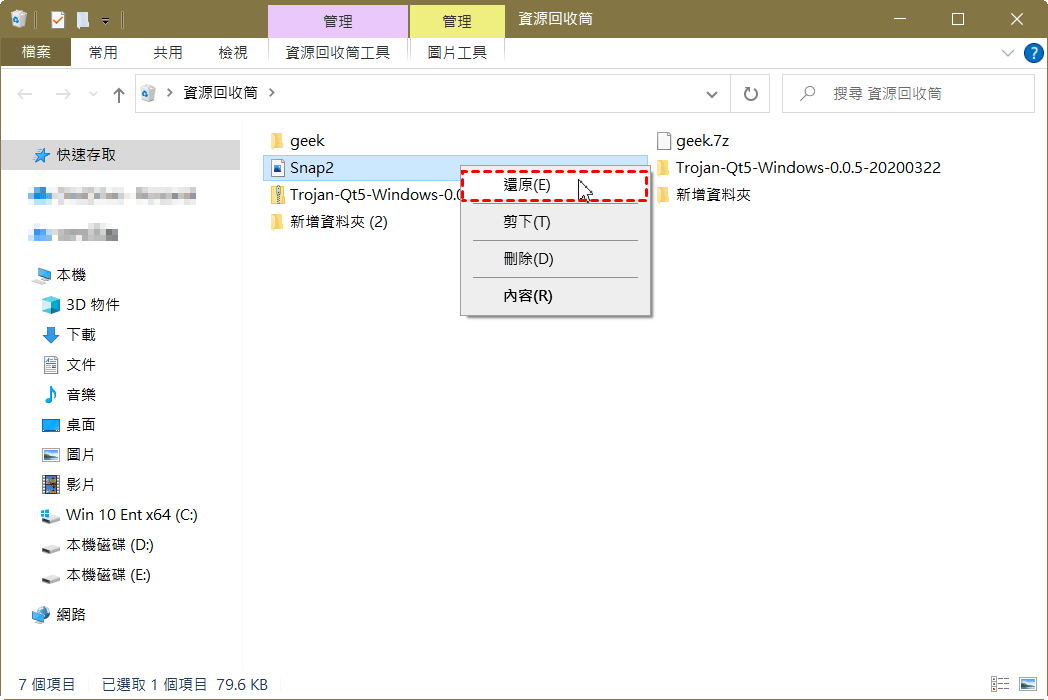The height and width of the screenshot is (700, 1048).
Task: Open the 圖片工具 ribbon tab
Action: 457,52
